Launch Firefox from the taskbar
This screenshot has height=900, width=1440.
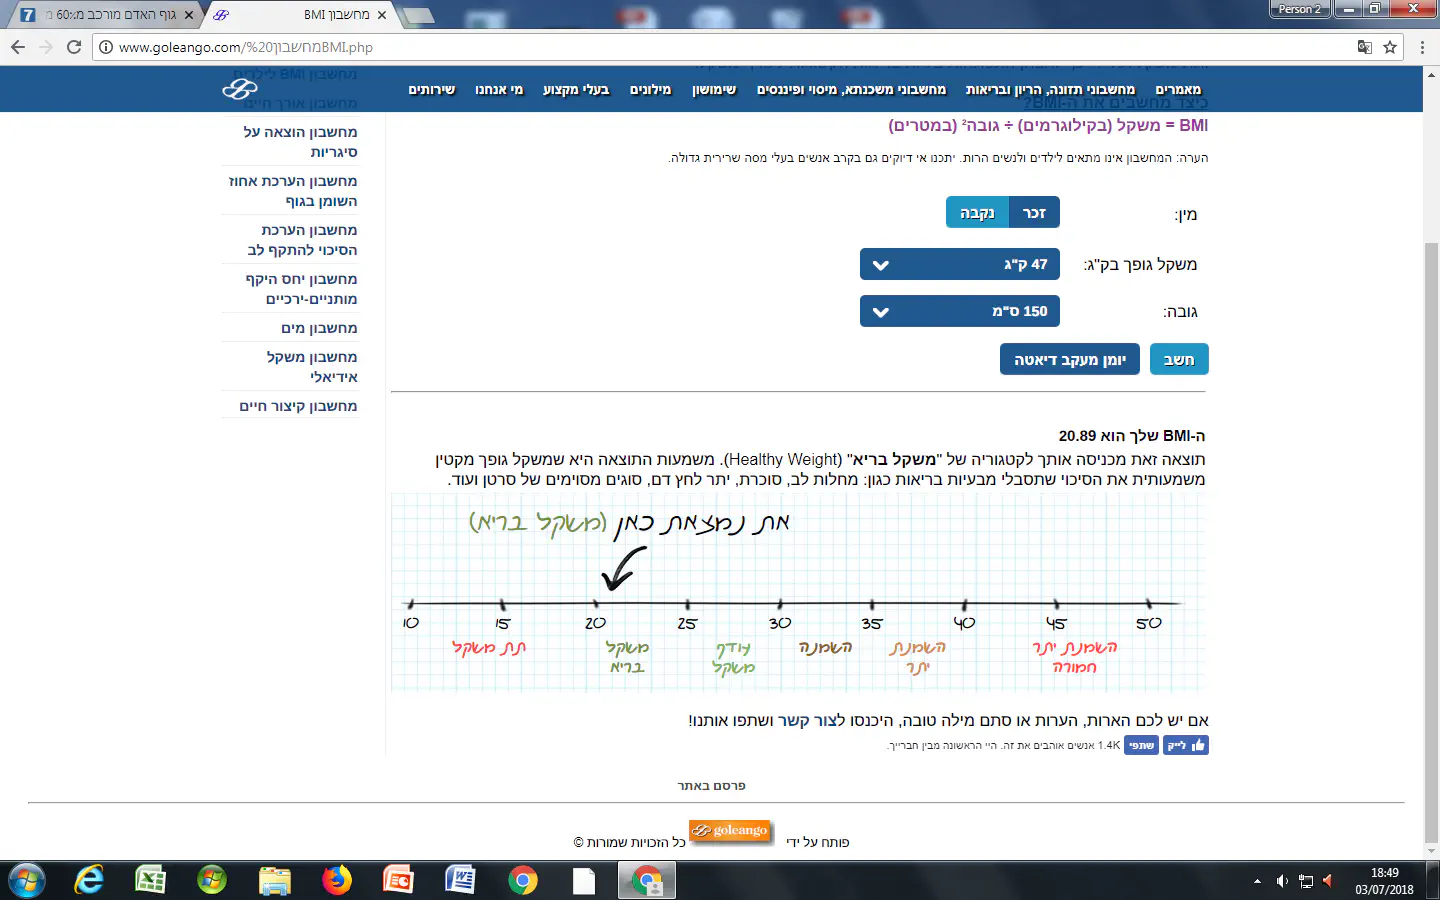[337, 880]
